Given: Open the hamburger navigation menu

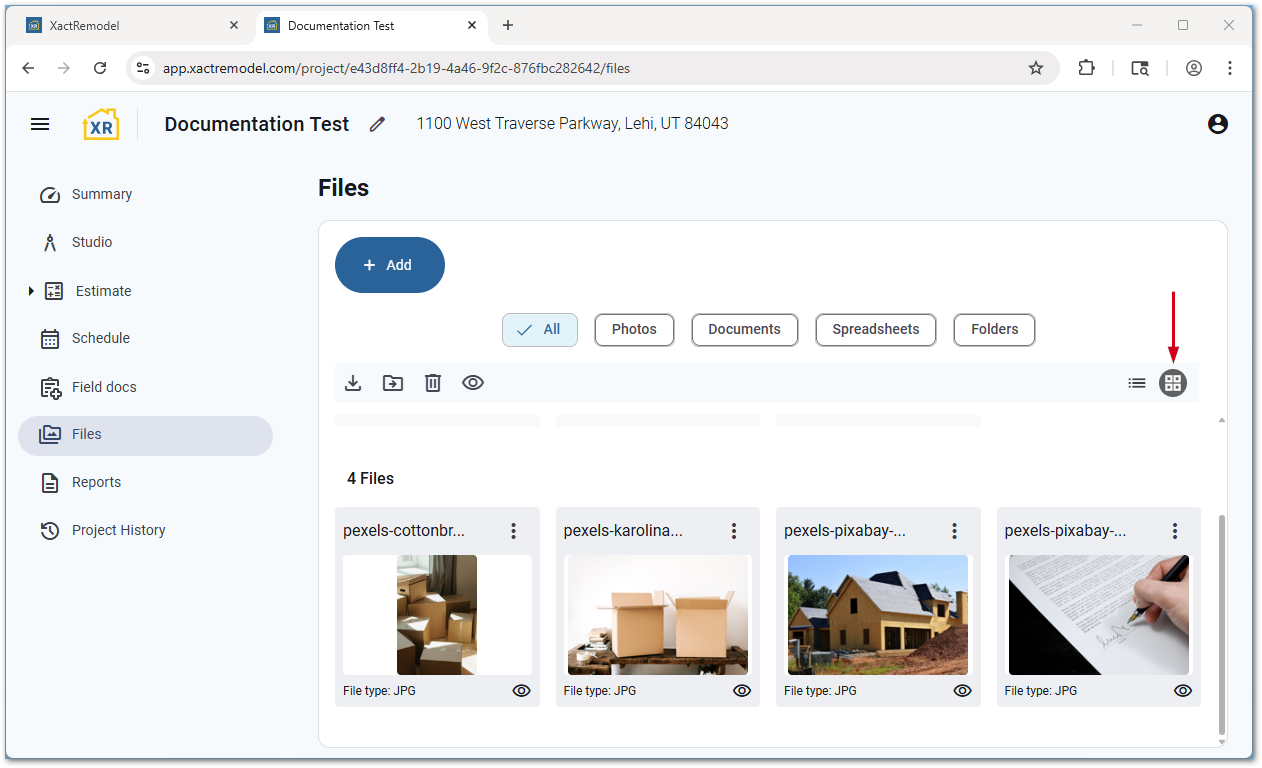Looking at the screenshot, I should pyautogui.click(x=40, y=124).
